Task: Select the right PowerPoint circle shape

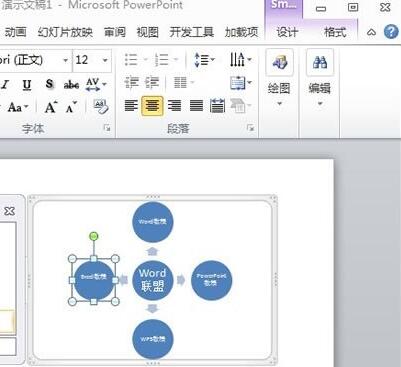Action: (x=211, y=281)
